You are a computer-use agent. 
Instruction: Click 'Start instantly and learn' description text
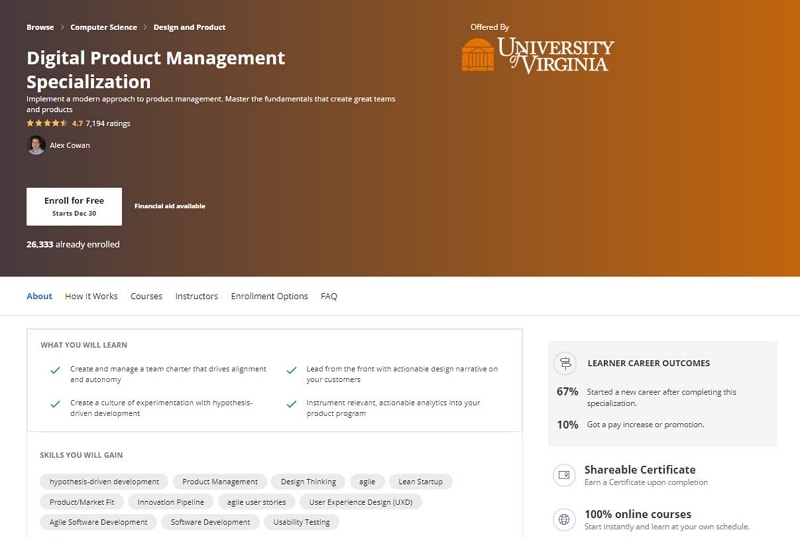pyautogui.click(x=667, y=527)
